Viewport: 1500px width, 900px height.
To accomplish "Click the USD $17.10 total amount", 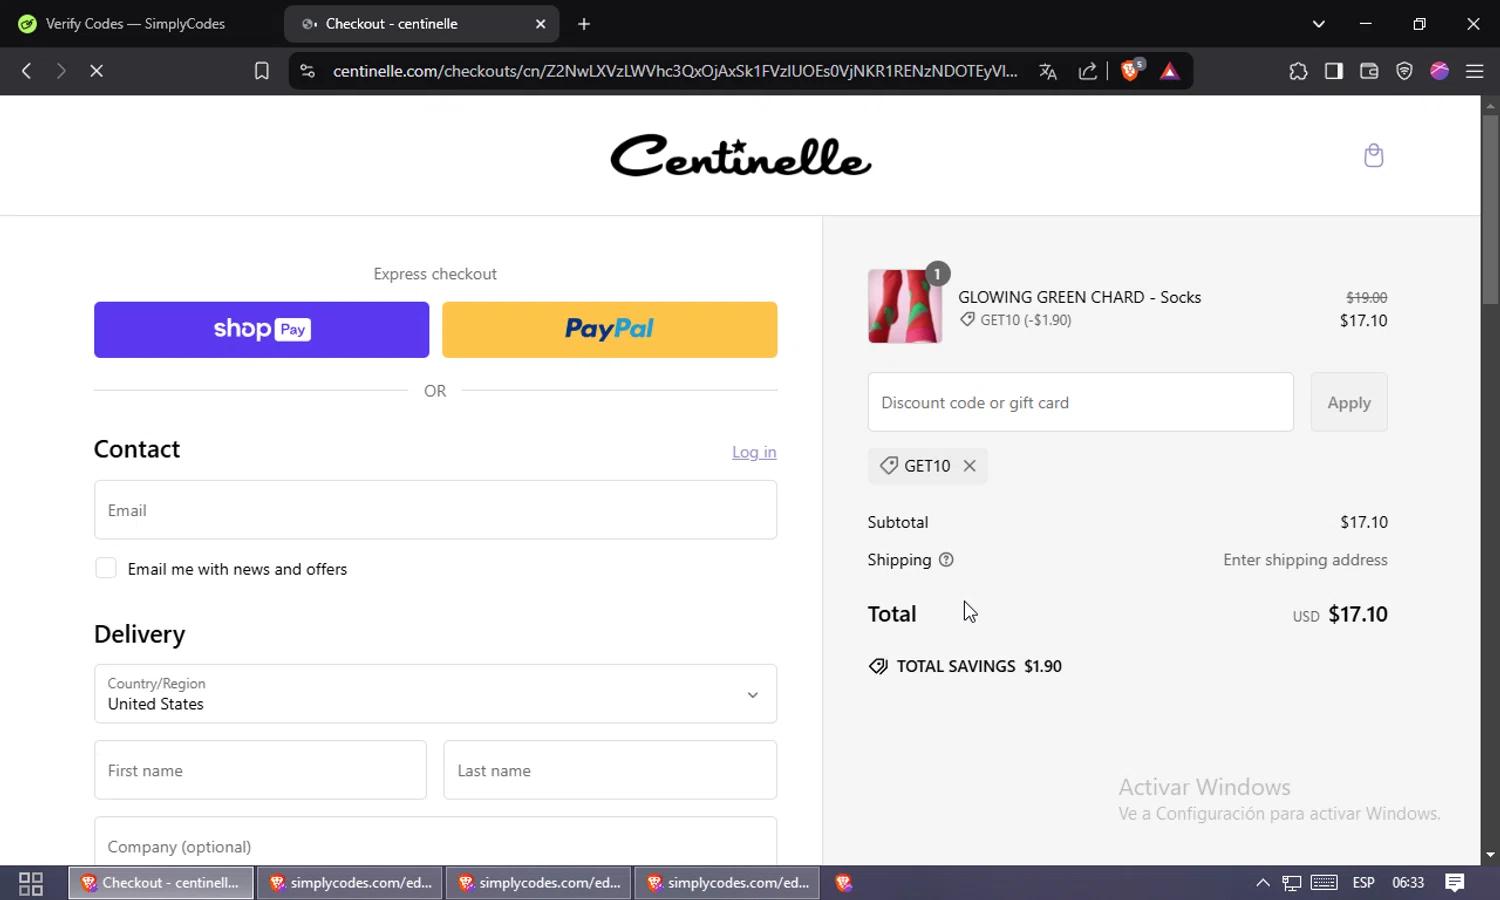I will [1340, 614].
